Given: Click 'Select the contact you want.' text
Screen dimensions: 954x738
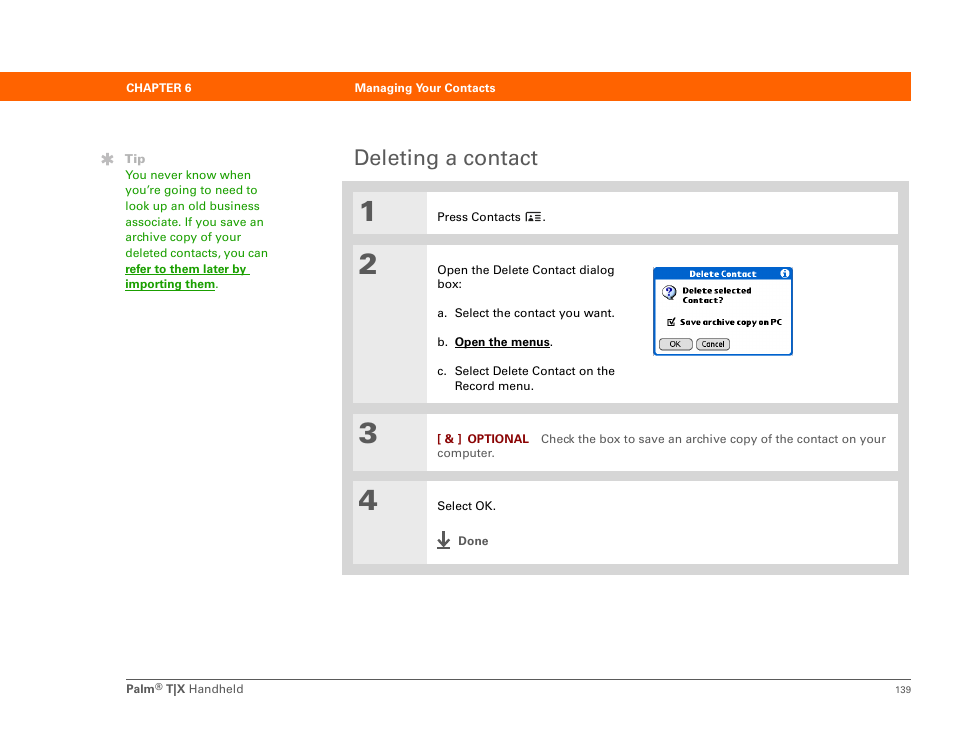Looking at the screenshot, I should (x=535, y=313).
